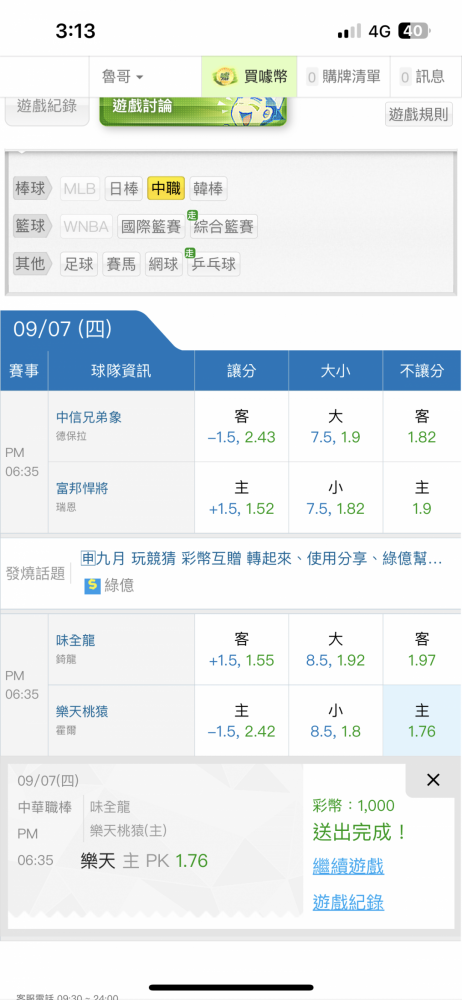Select the 足球 tab
This screenshot has height=1000, width=462.
79,264
